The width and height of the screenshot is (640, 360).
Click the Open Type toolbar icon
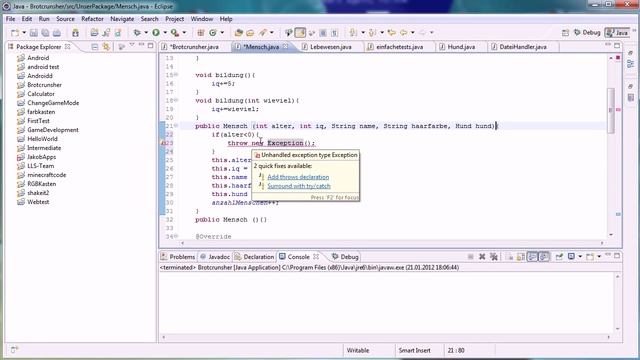239,33
